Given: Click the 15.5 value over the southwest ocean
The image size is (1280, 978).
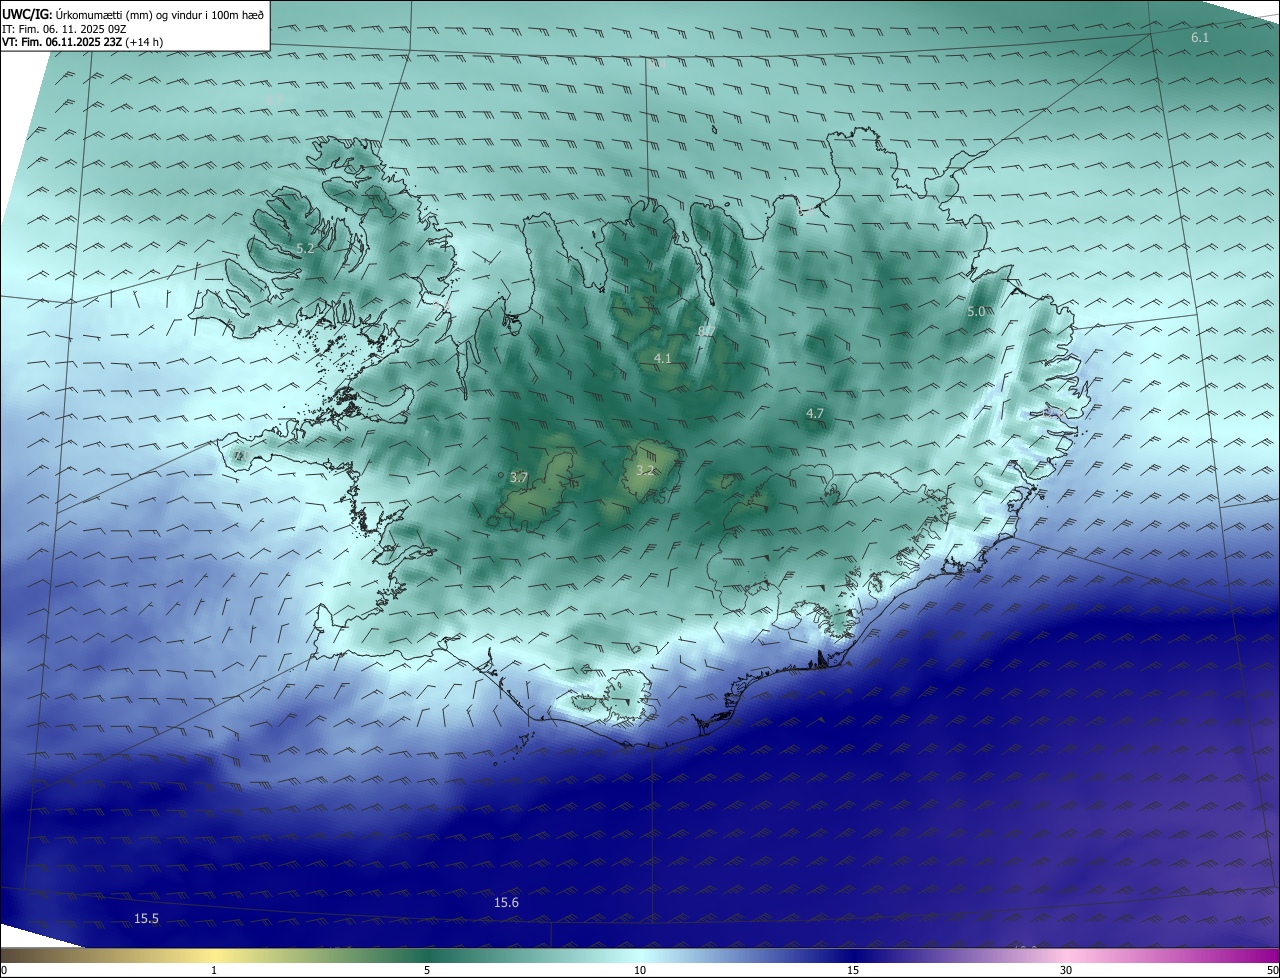Looking at the screenshot, I should tap(147, 918).
